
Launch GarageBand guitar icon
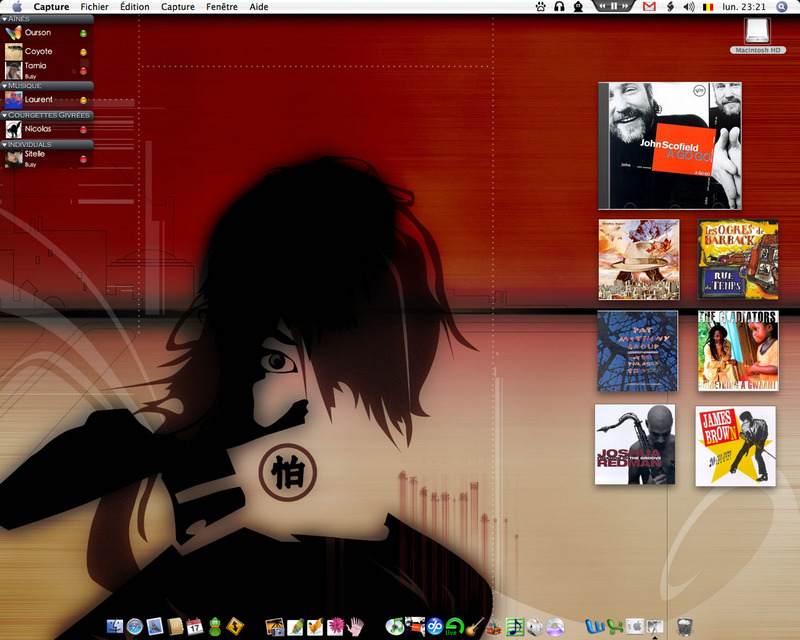coord(474,626)
